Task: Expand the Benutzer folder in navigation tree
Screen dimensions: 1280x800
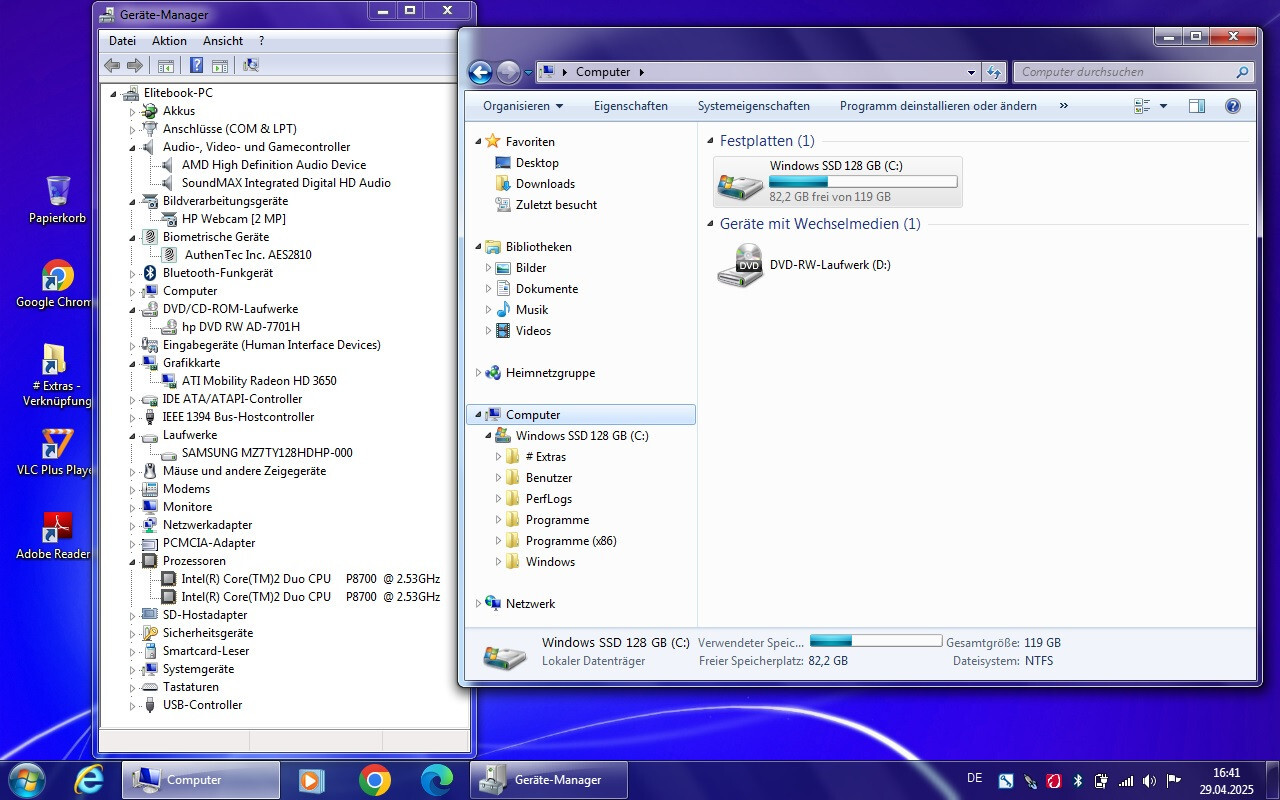Action: point(499,478)
